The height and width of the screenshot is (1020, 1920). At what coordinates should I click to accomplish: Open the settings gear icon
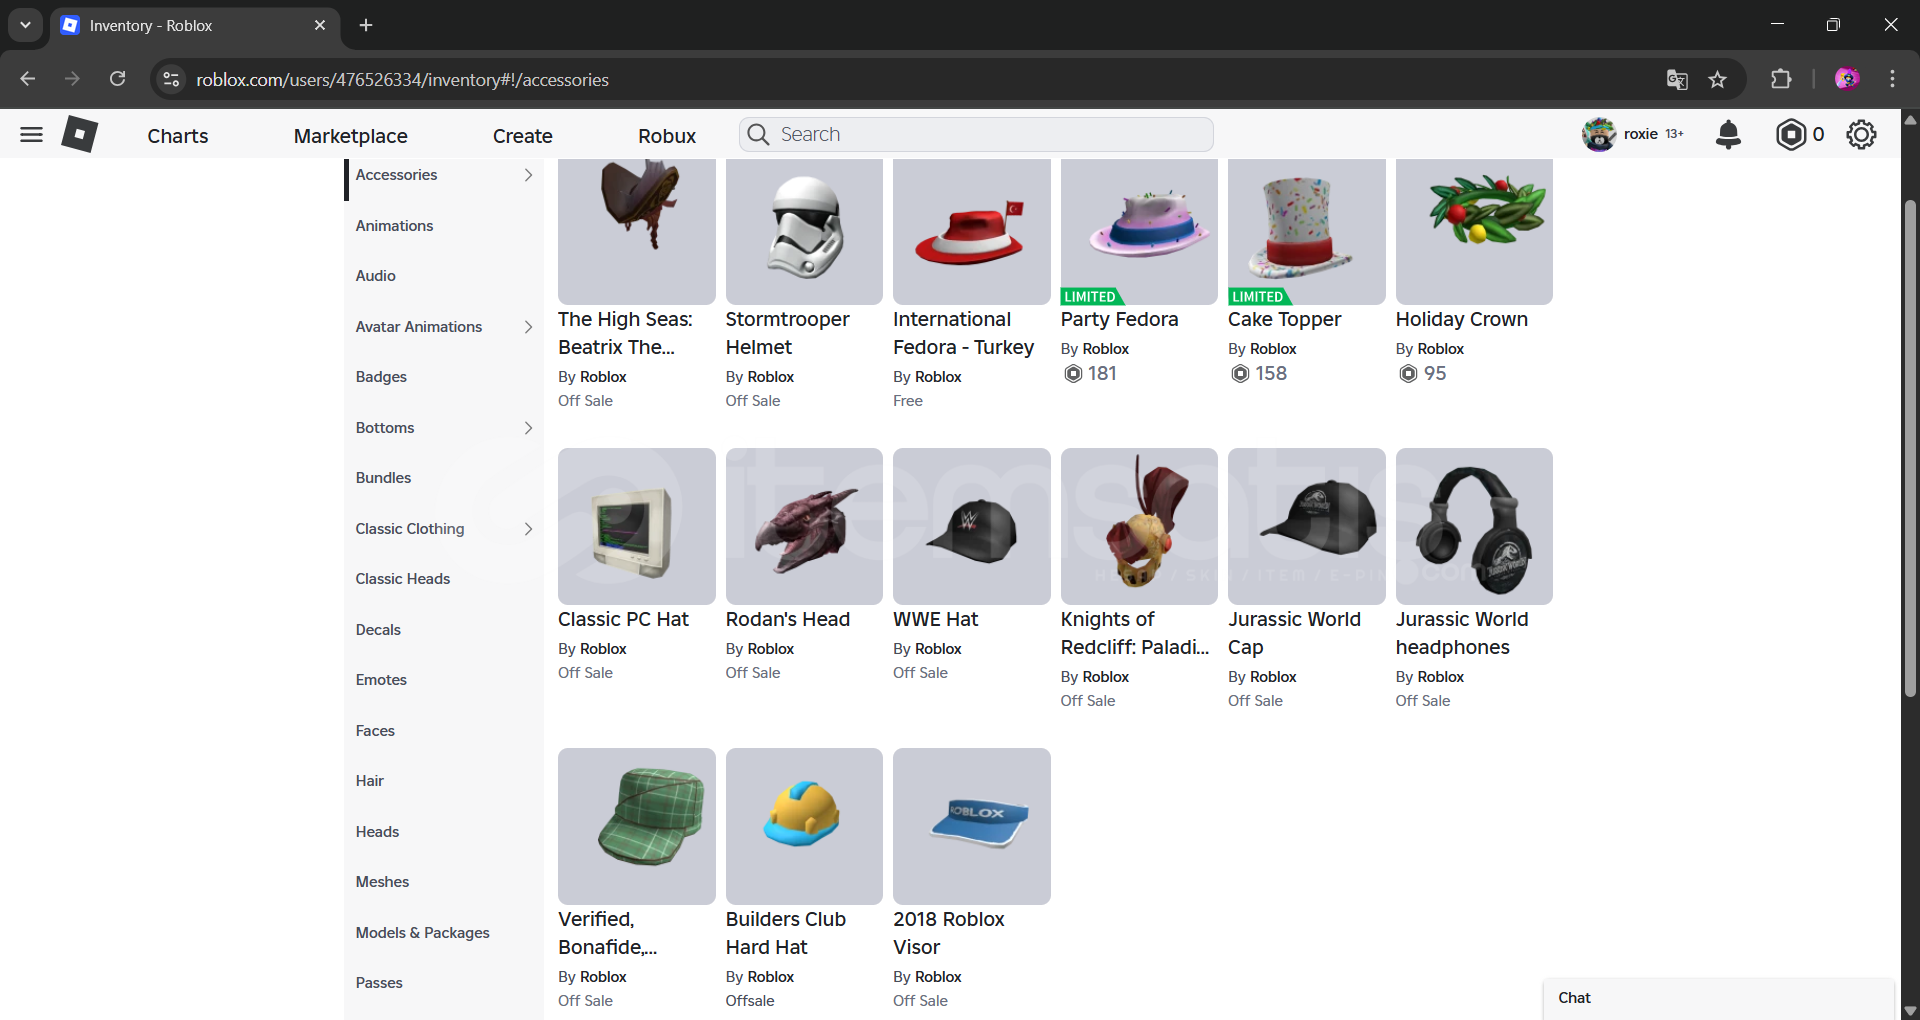coord(1861,134)
